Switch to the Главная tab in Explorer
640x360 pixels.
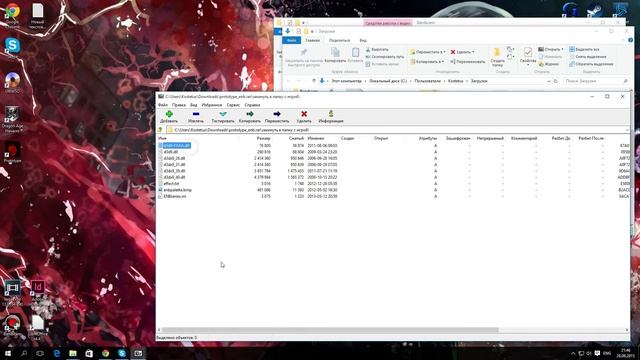[313, 40]
